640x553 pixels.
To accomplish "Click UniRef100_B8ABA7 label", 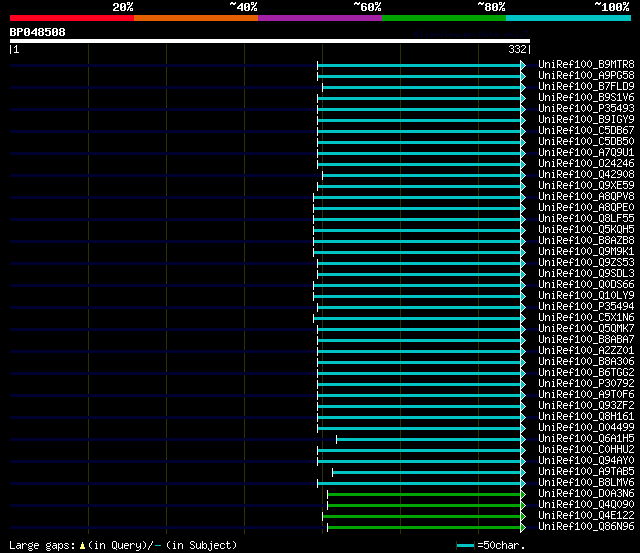I will click(586, 340).
